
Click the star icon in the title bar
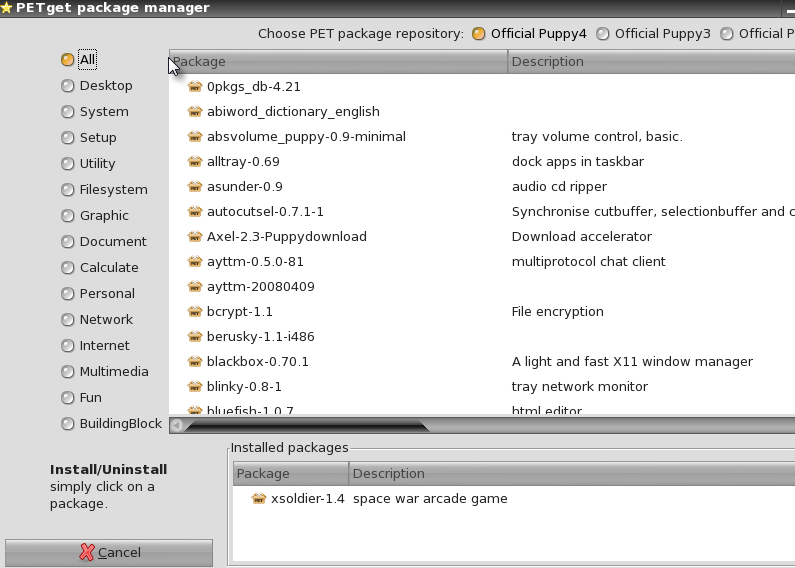point(6,8)
